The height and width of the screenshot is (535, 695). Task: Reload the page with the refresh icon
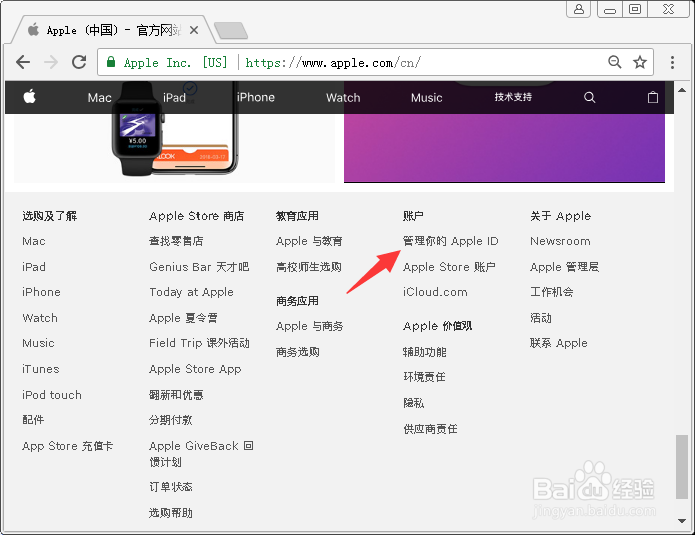(x=79, y=62)
